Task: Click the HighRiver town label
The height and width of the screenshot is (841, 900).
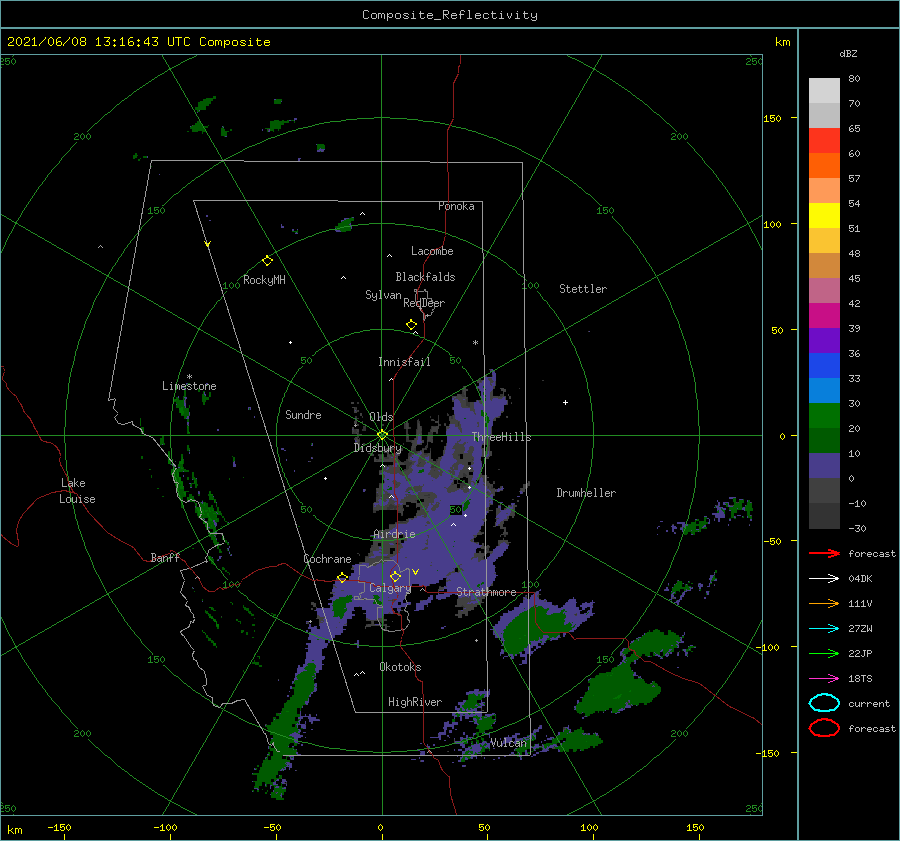Action: [x=415, y=702]
